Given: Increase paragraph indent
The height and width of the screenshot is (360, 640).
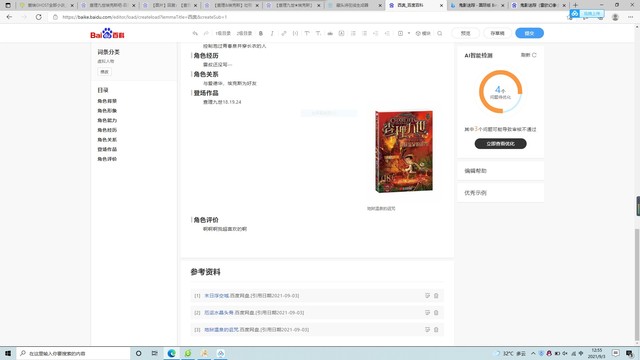Looking at the screenshot, I should 387,33.
